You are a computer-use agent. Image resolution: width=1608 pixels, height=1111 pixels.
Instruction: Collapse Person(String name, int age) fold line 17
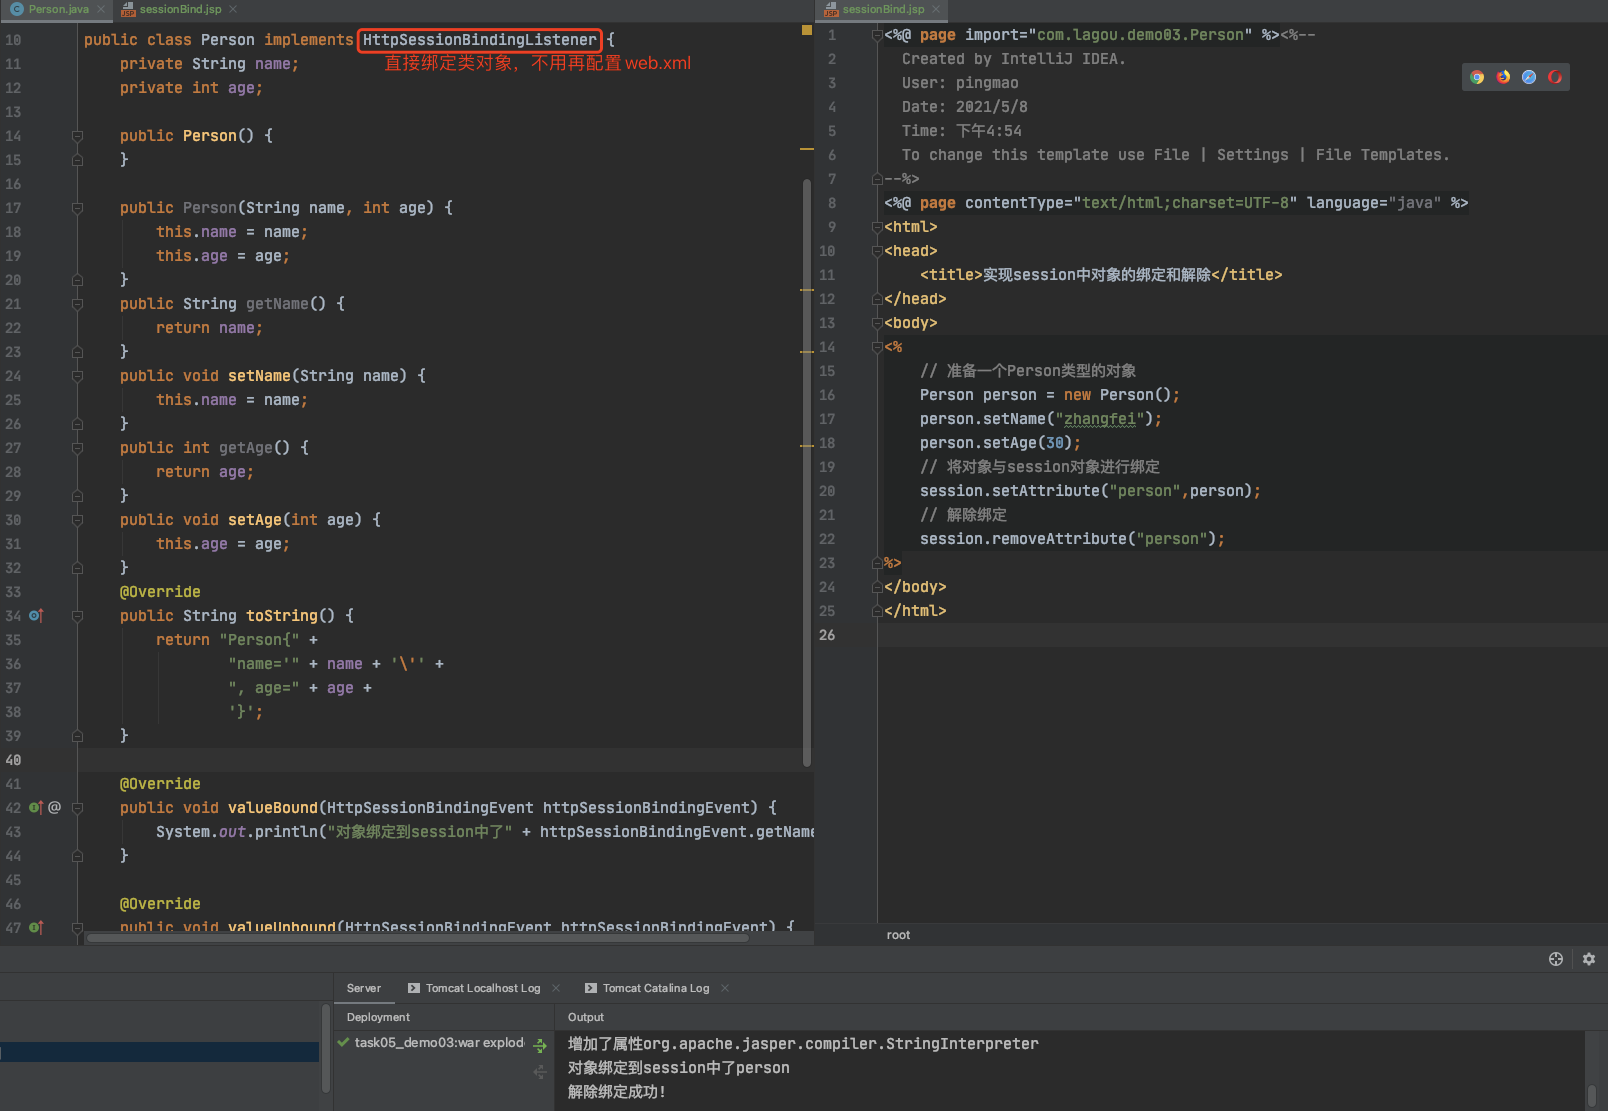point(77,208)
